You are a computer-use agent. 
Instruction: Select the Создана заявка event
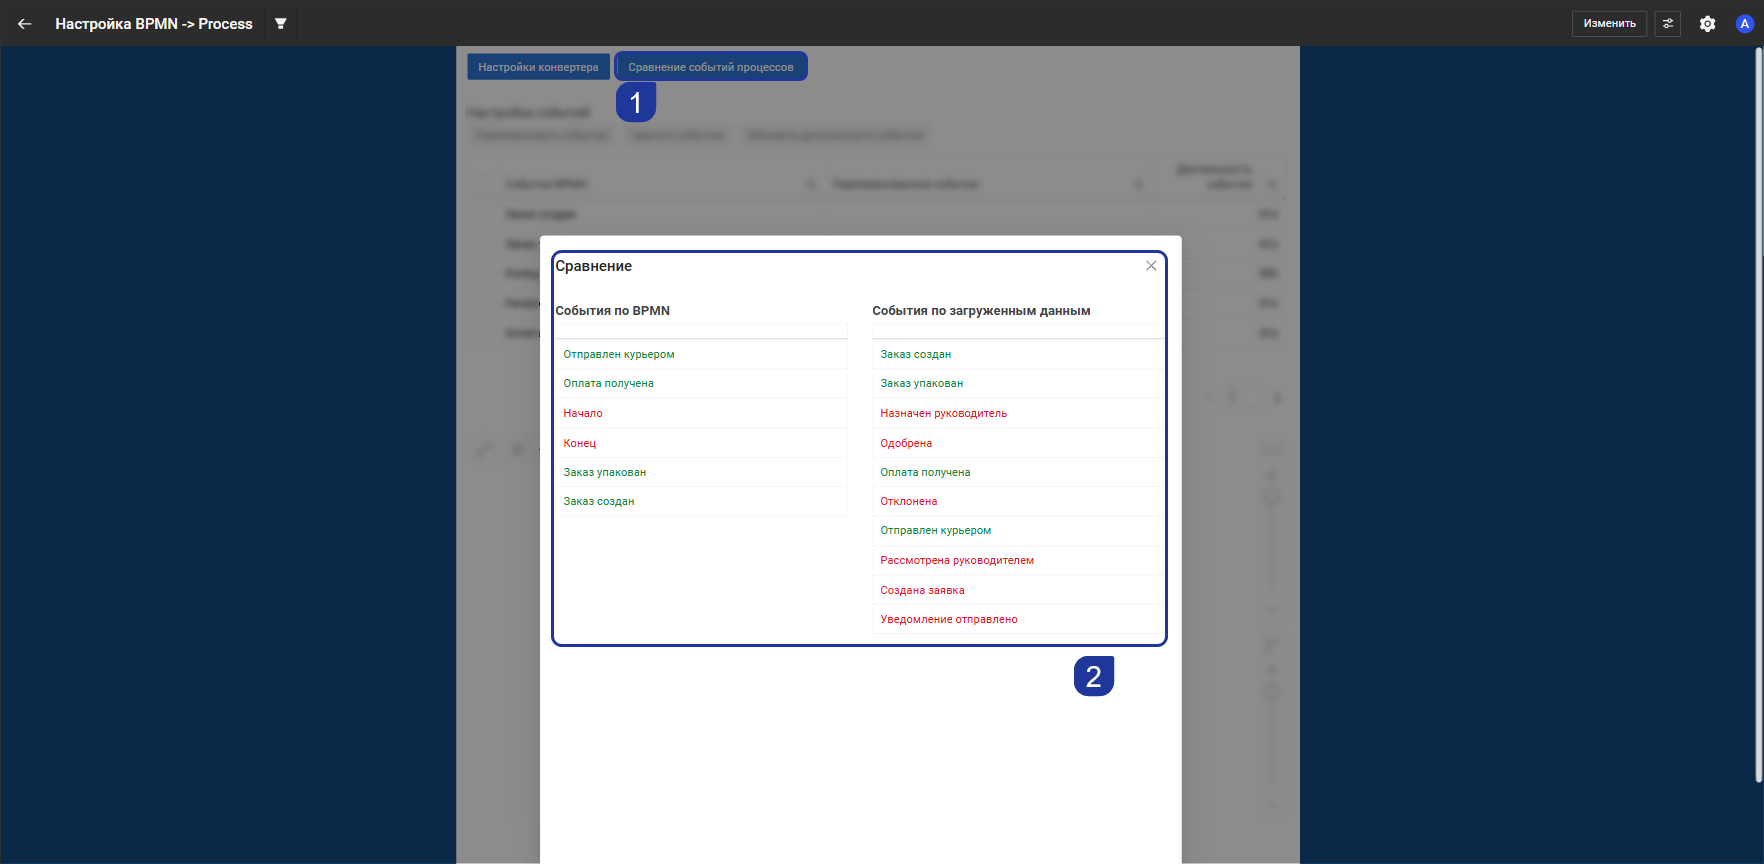[922, 591]
